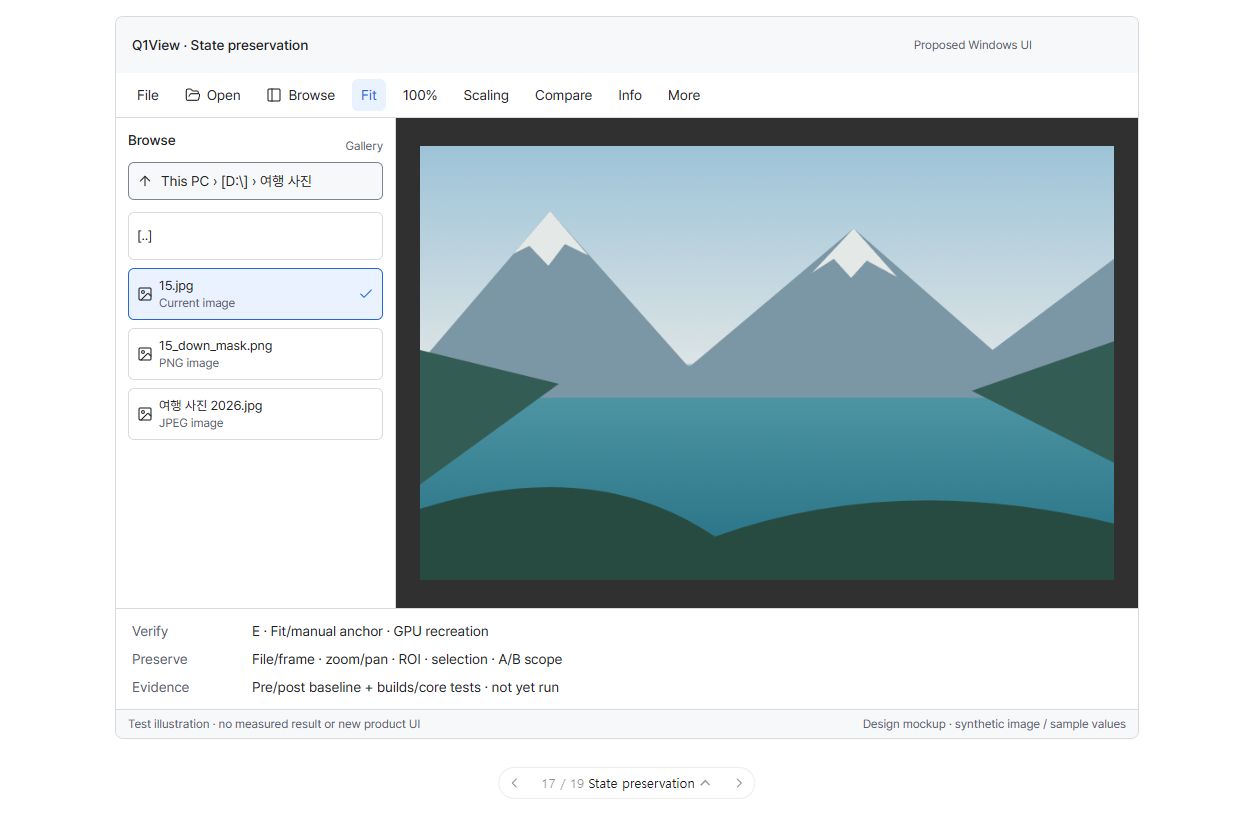
Task: Set zoom to 100%
Action: coord(420,95)
